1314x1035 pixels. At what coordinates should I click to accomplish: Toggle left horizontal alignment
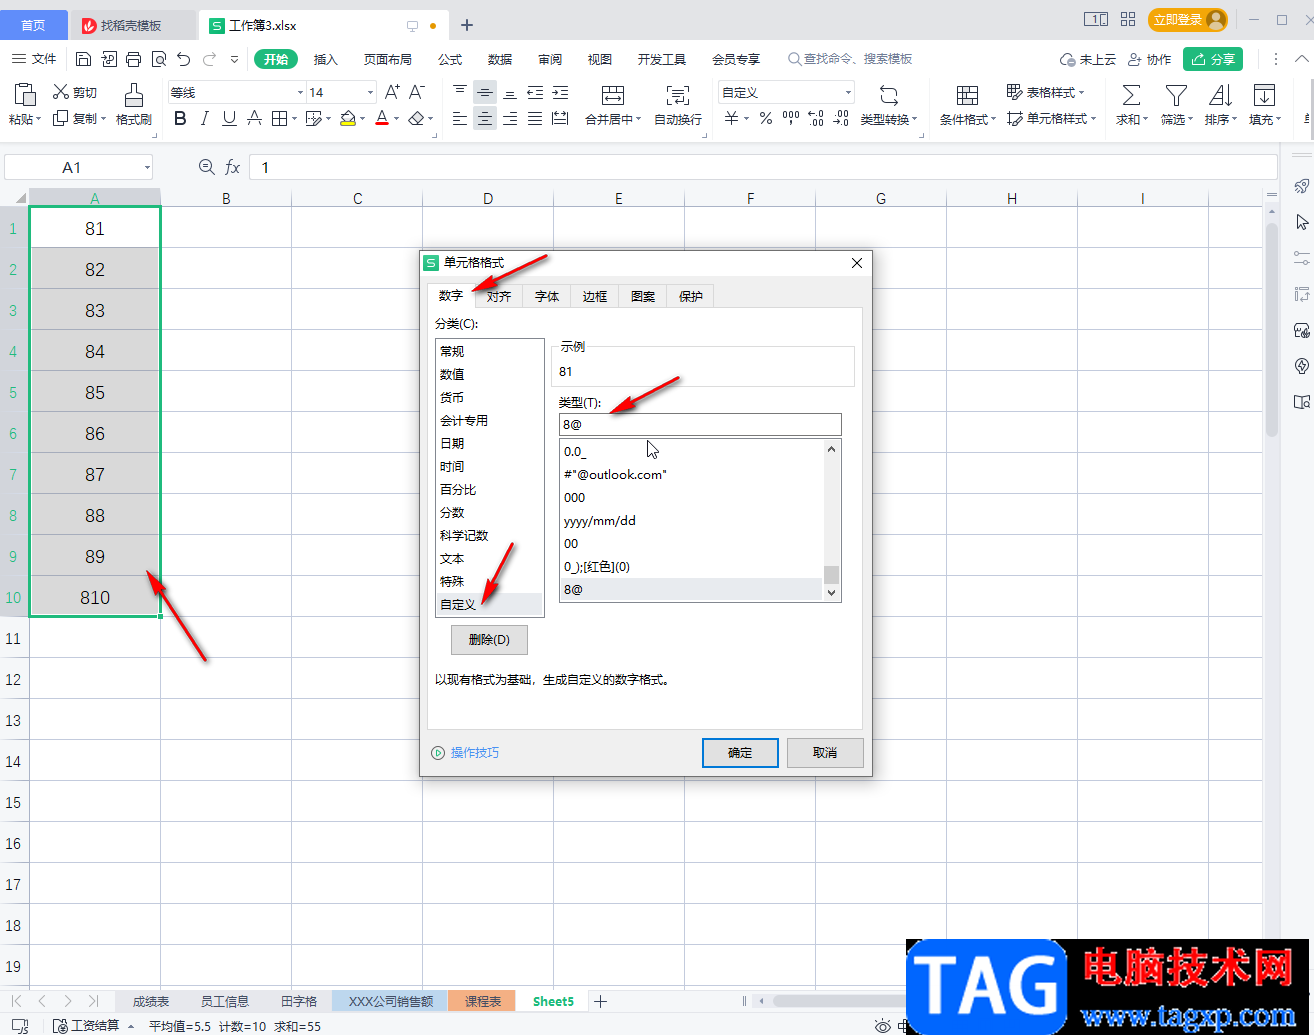pos(460,119)
